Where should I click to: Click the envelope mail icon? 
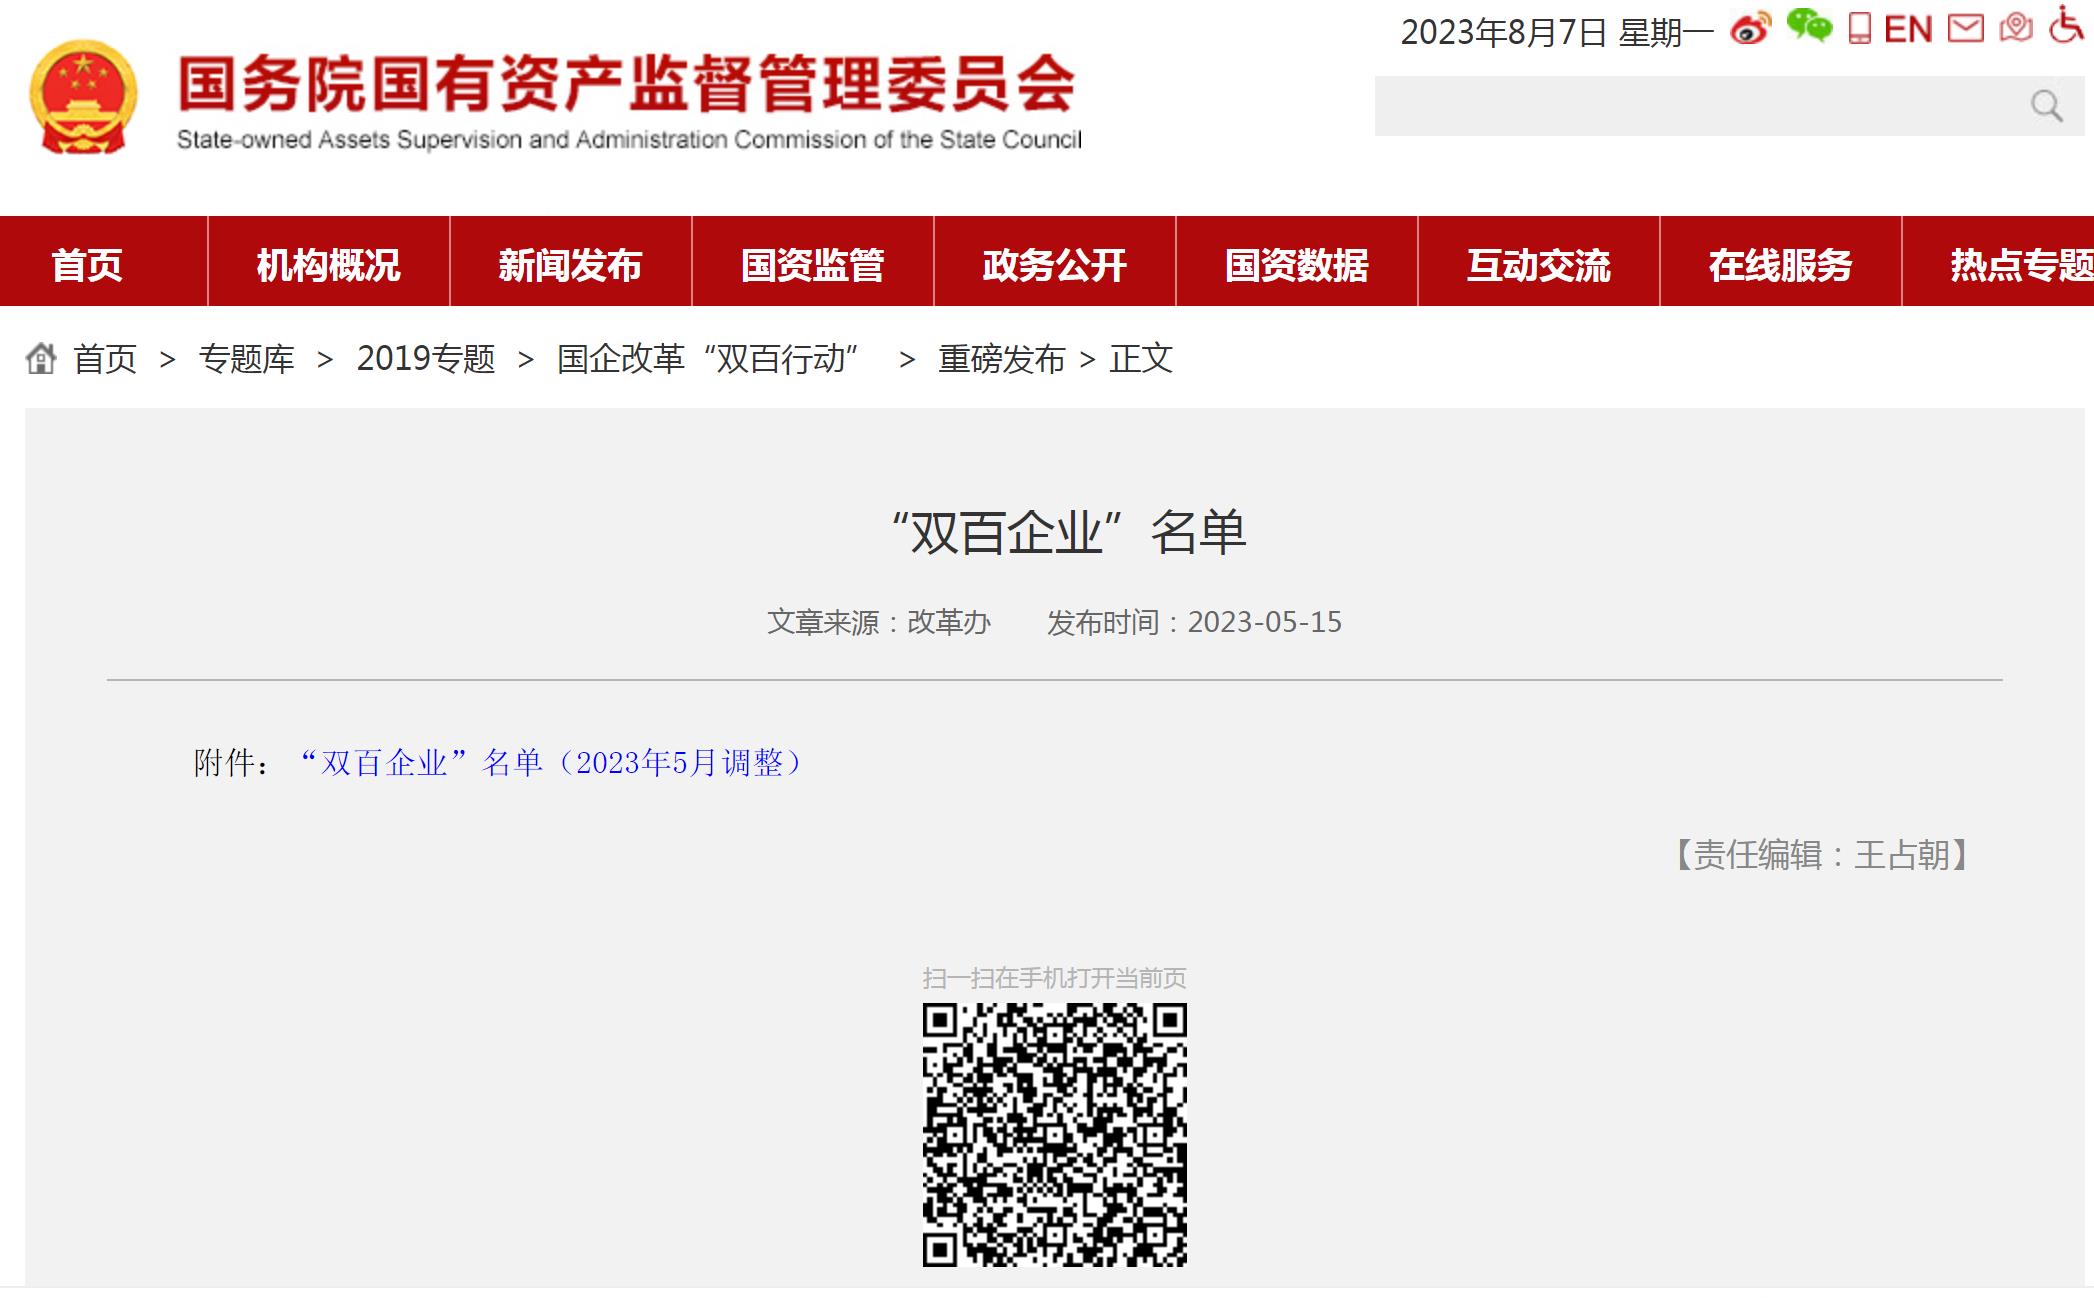pos(1965,28)
